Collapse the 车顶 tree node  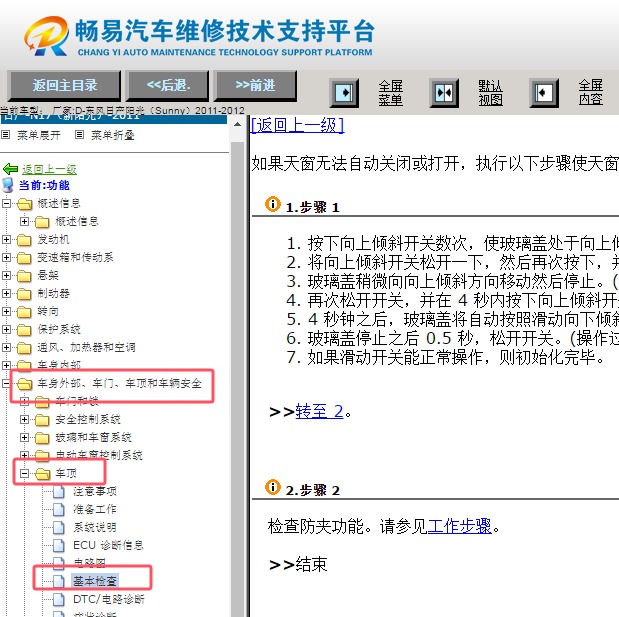click(24, 473)
